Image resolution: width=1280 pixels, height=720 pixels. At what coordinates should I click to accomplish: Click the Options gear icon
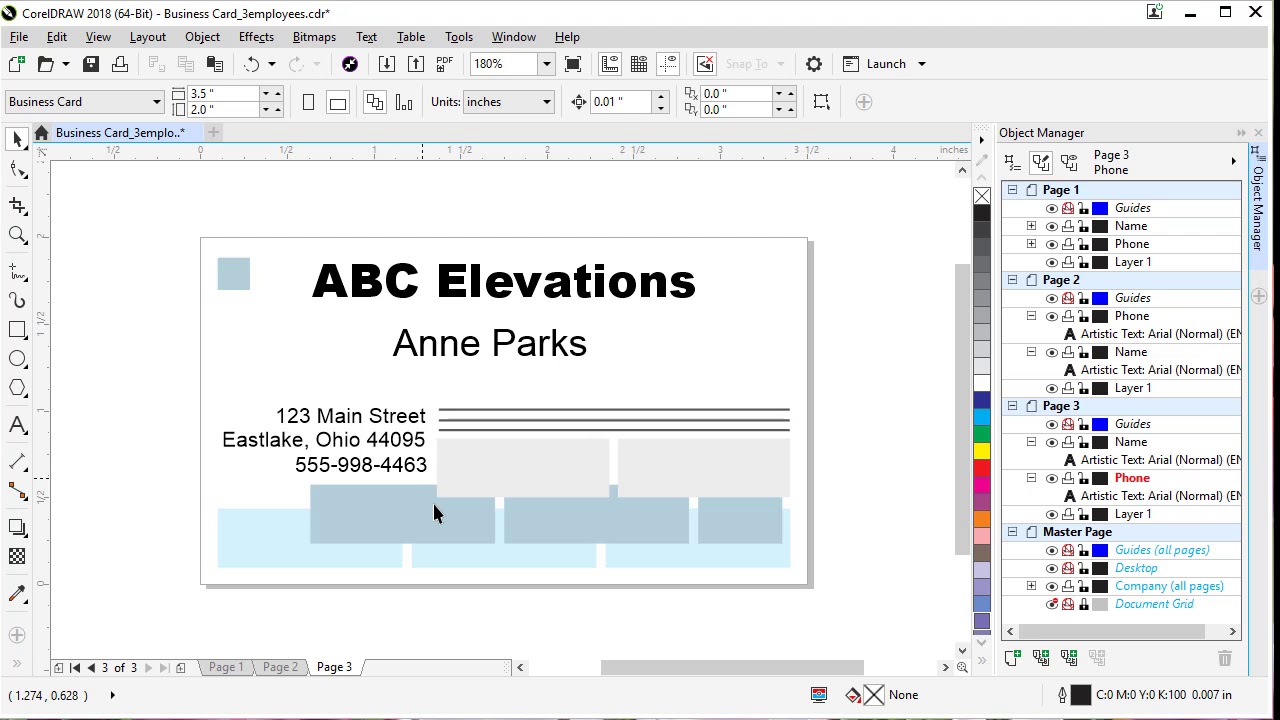pos(814,64)
